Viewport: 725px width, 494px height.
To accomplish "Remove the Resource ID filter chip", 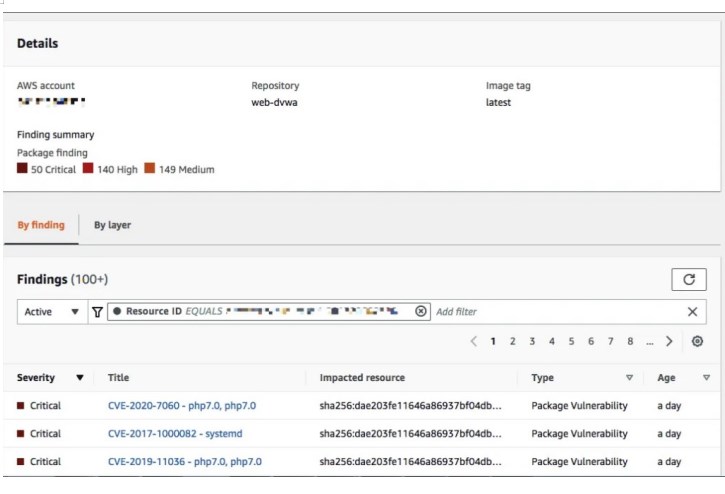I will [421, 312].
